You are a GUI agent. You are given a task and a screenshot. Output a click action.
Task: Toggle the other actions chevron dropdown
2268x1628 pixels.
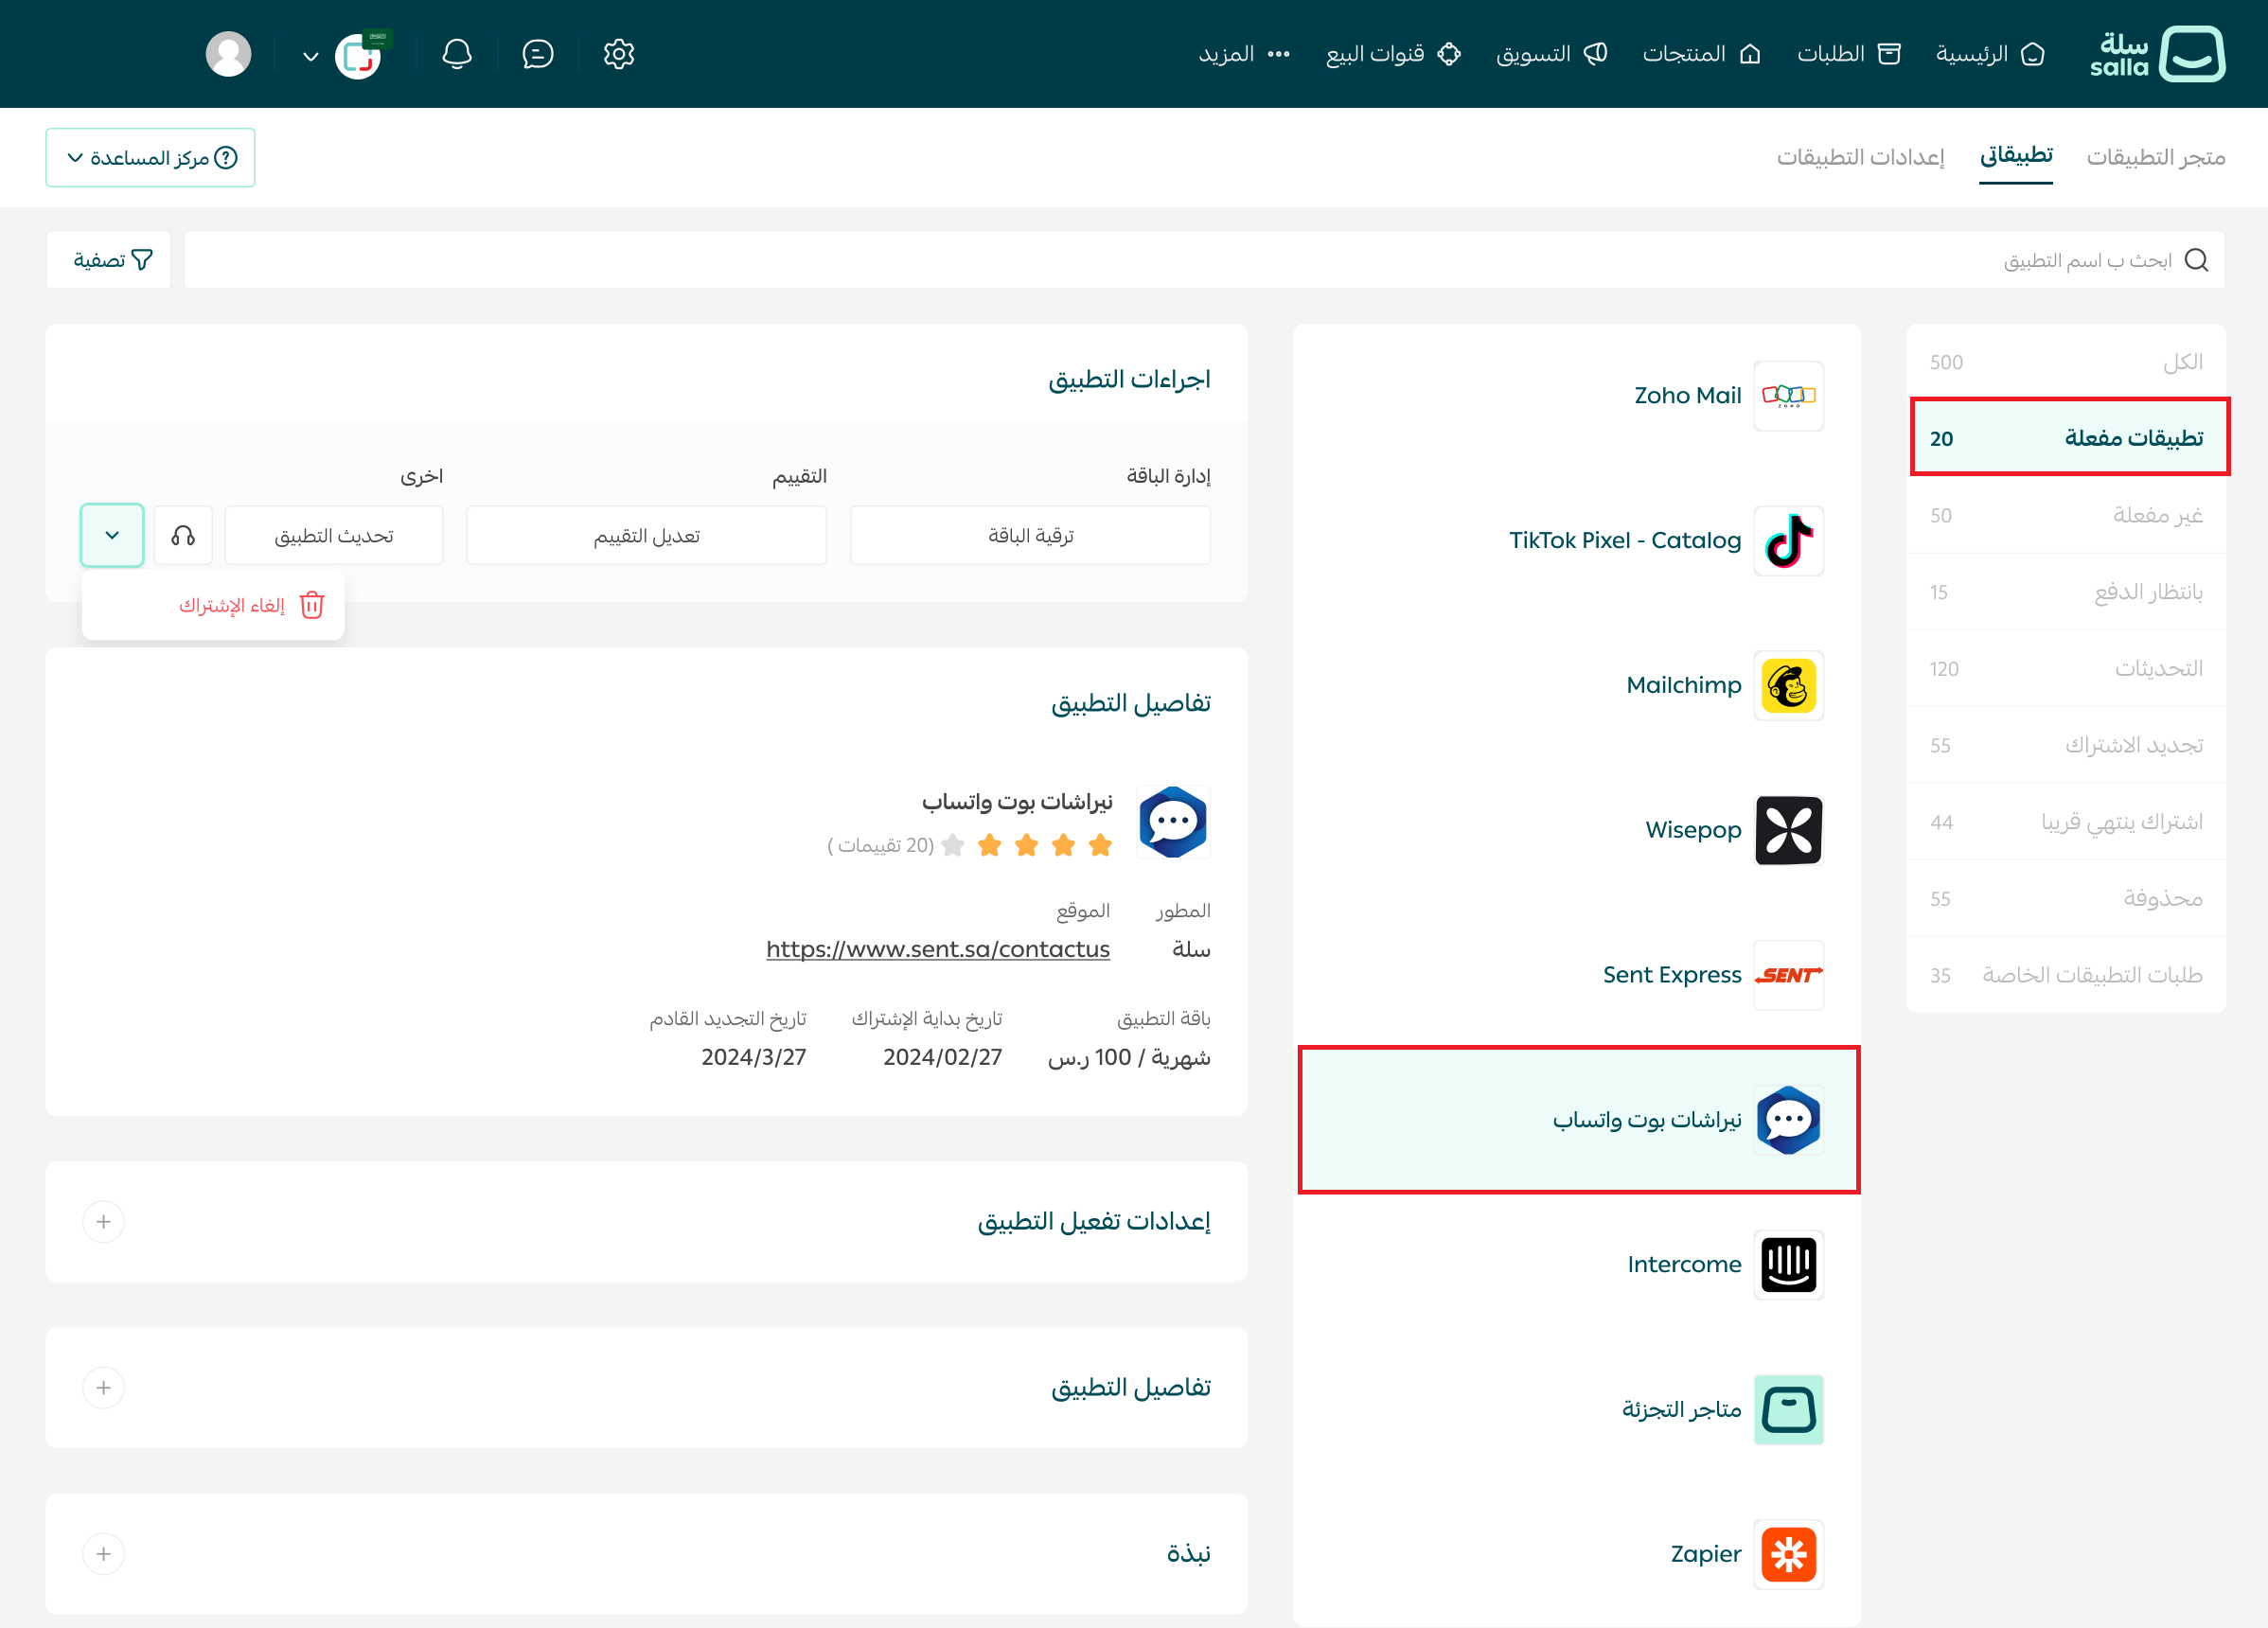pos(112,536)
